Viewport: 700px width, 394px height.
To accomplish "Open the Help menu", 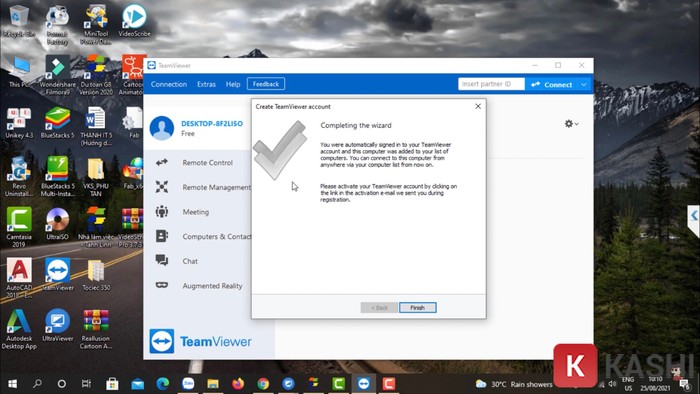I will [x=233, y=84].
